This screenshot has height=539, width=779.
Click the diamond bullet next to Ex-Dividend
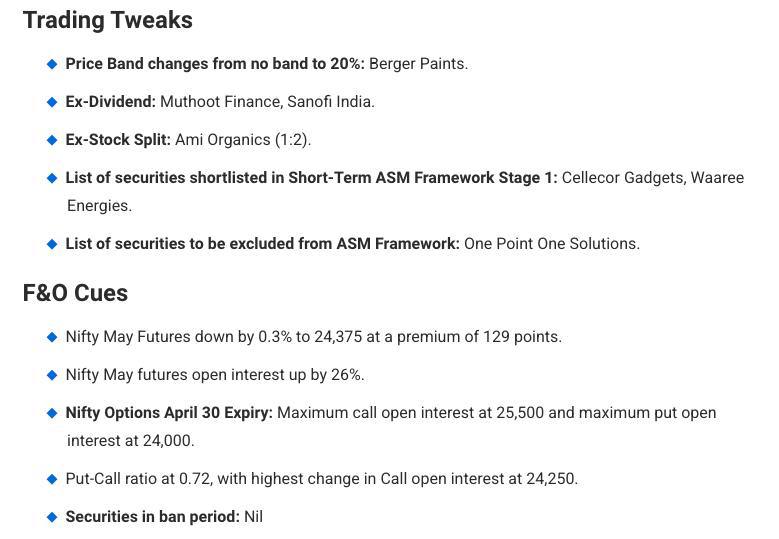click(x=52, y=102)
